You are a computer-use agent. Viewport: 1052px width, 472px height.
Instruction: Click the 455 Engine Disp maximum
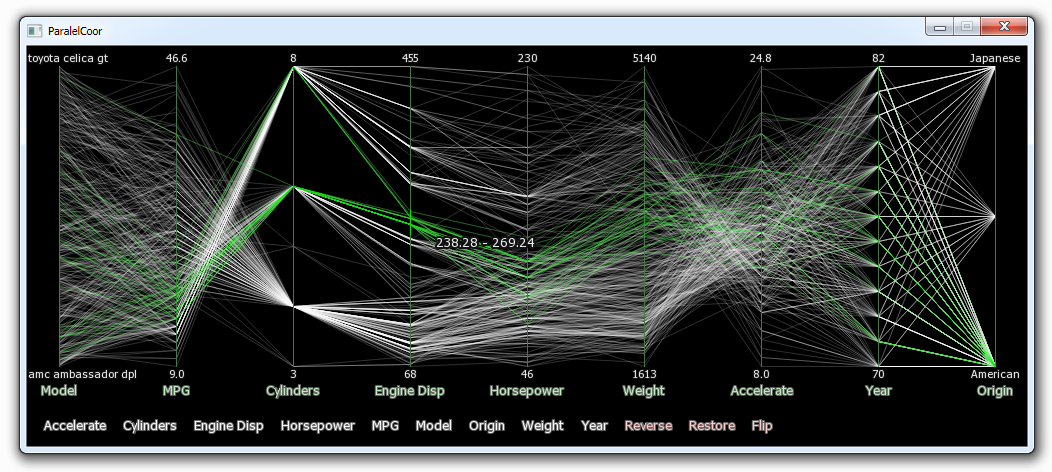pyautogui.click(x=410, y=58)
